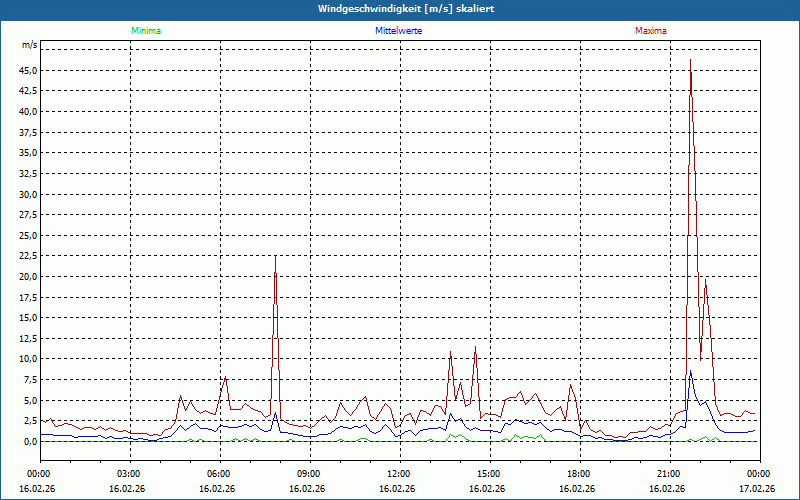Click the 17.02.26 date label
800x500 pixels.
pyautogui.click(x=757, y=488)
